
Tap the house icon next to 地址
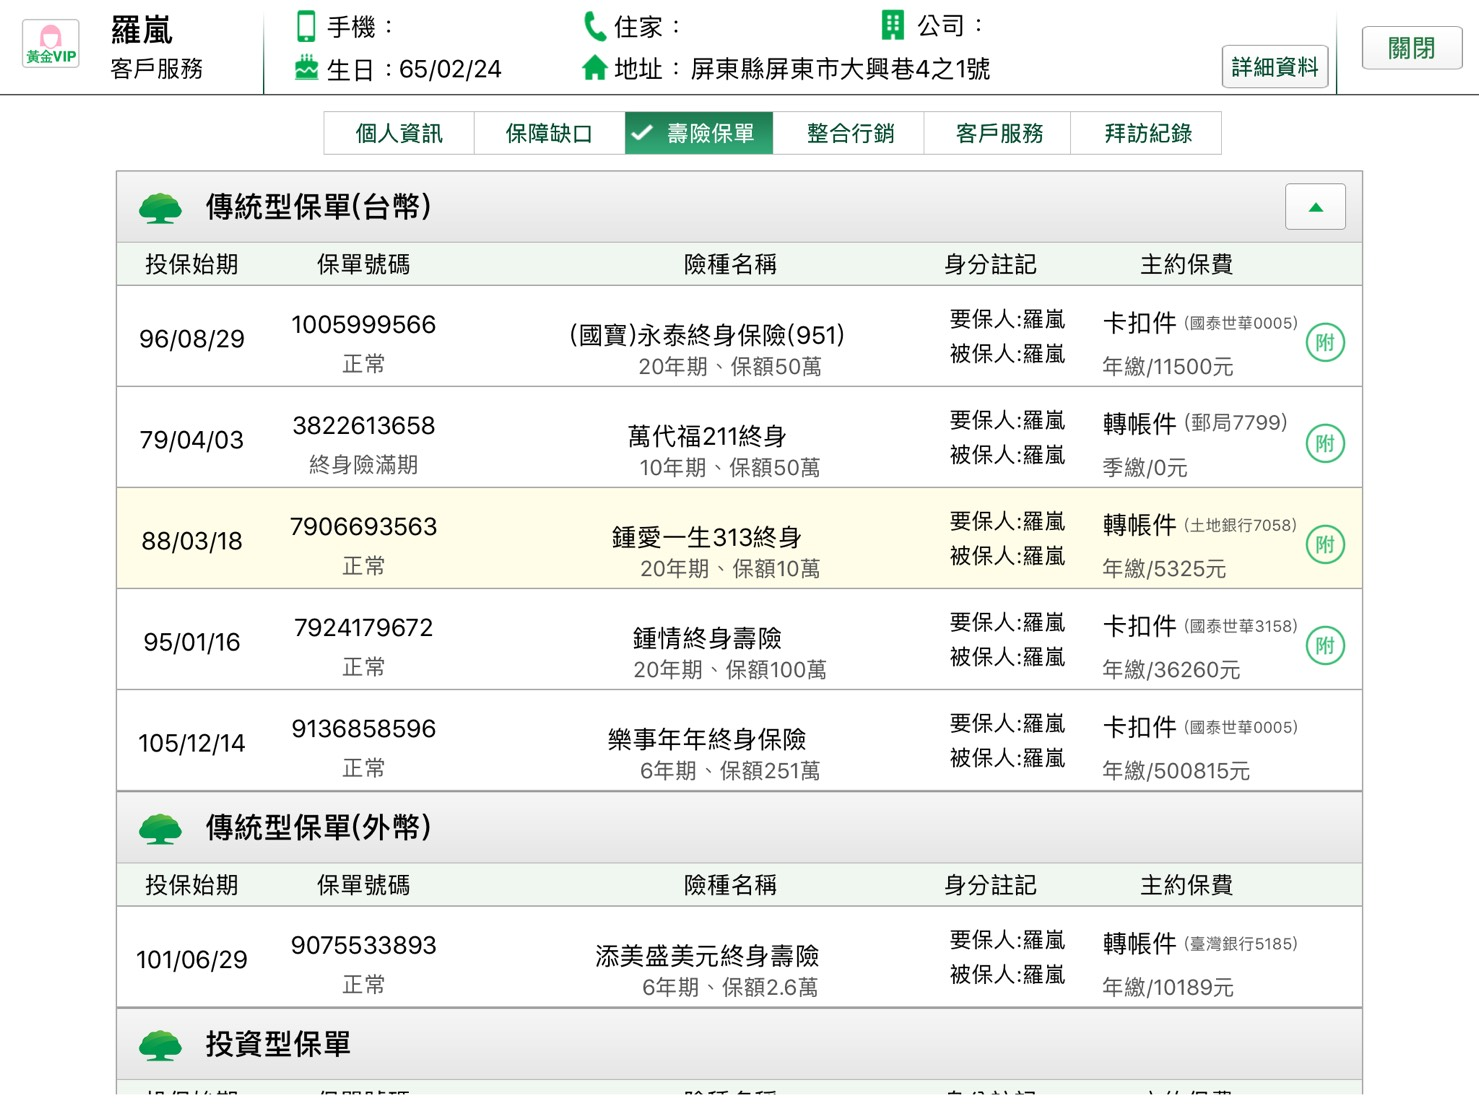point(594,68)
